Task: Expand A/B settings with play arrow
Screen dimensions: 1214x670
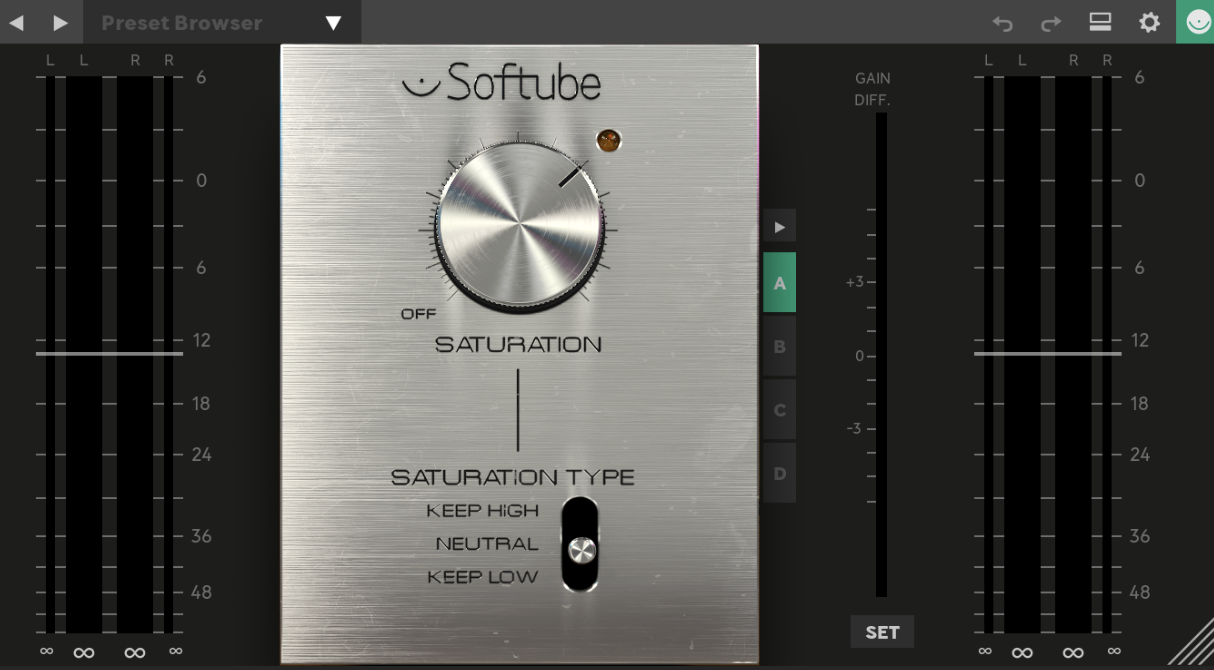Action: (780, 227)
